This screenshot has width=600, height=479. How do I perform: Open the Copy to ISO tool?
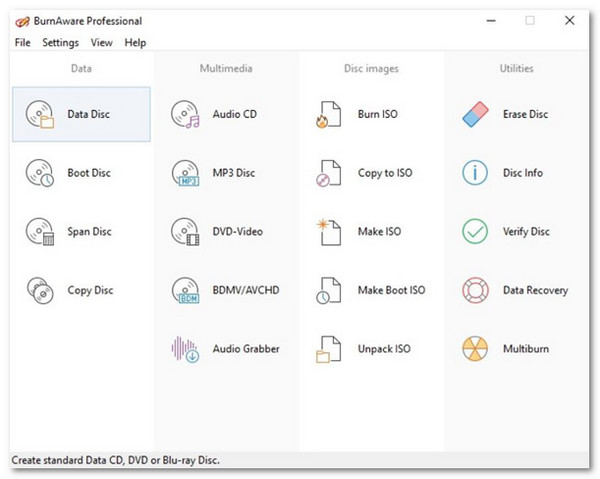pos(371,173)
